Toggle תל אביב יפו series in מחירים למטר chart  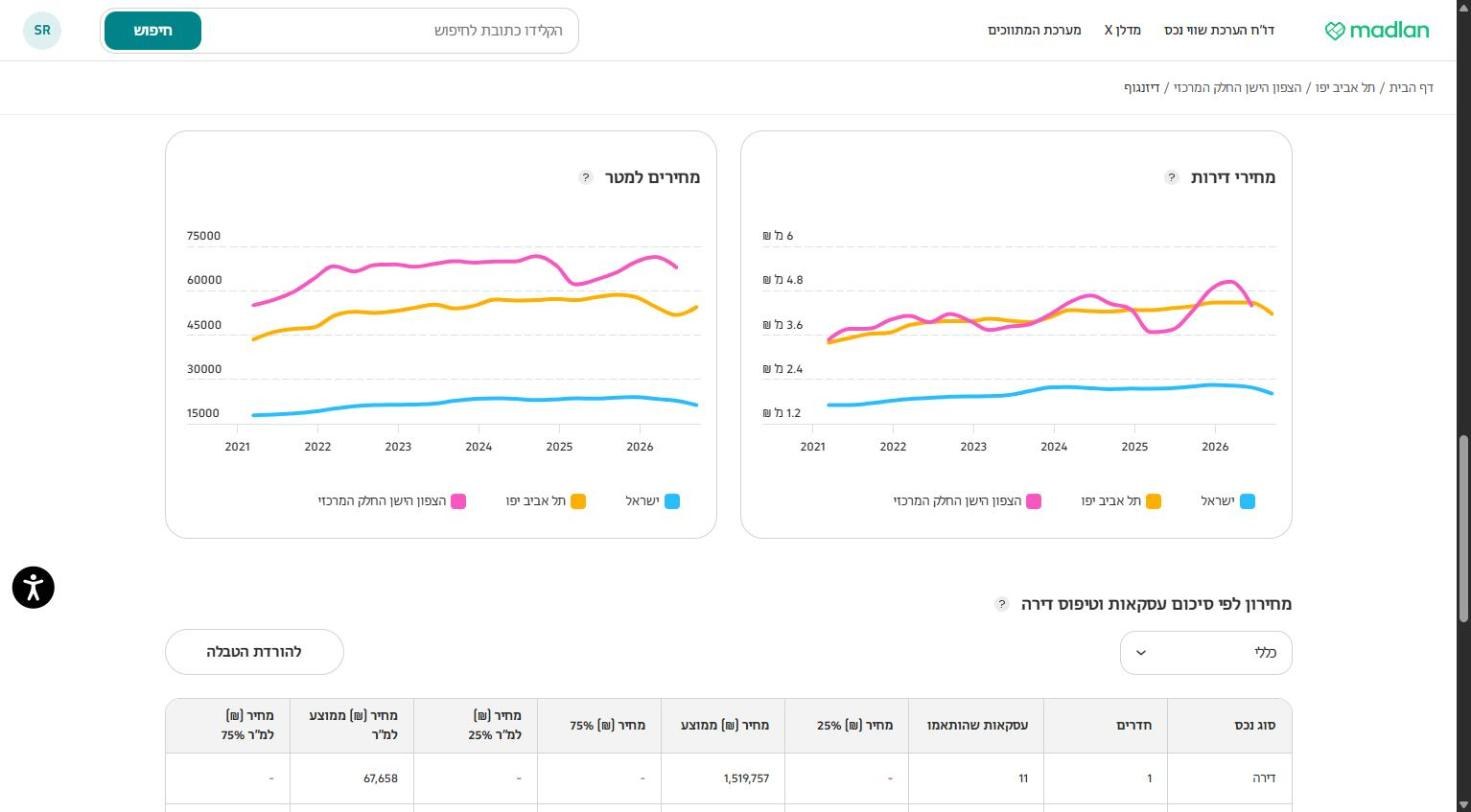[546, 501]
